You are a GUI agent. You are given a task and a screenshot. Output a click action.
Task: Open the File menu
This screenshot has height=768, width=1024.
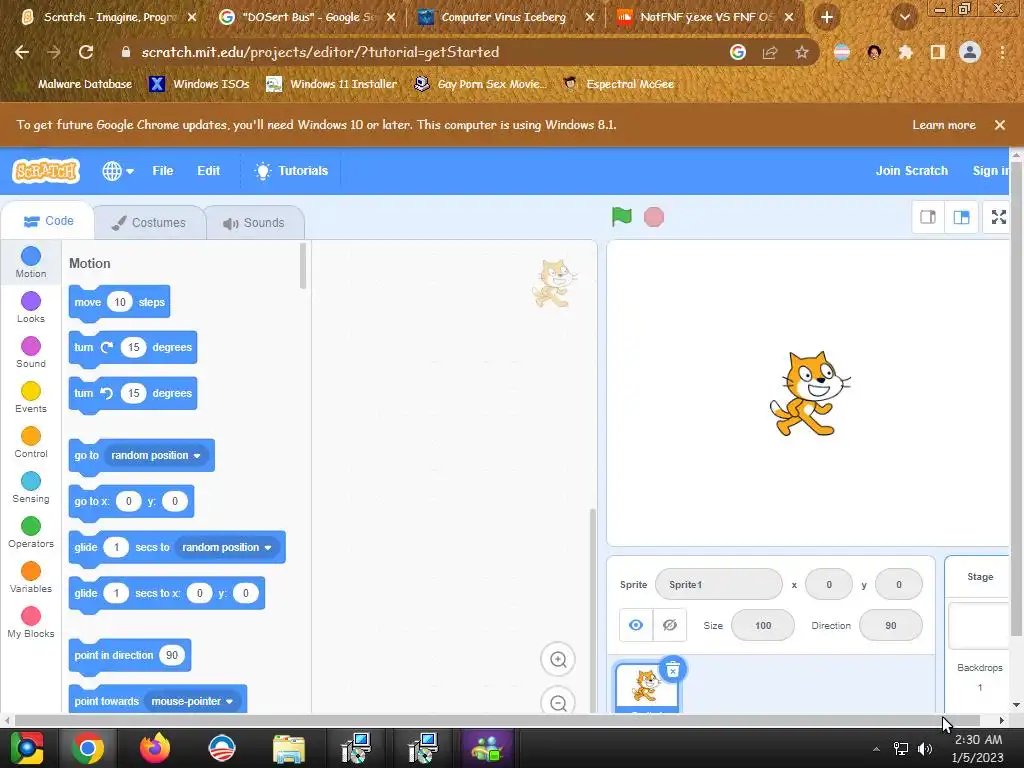(163, 171)
